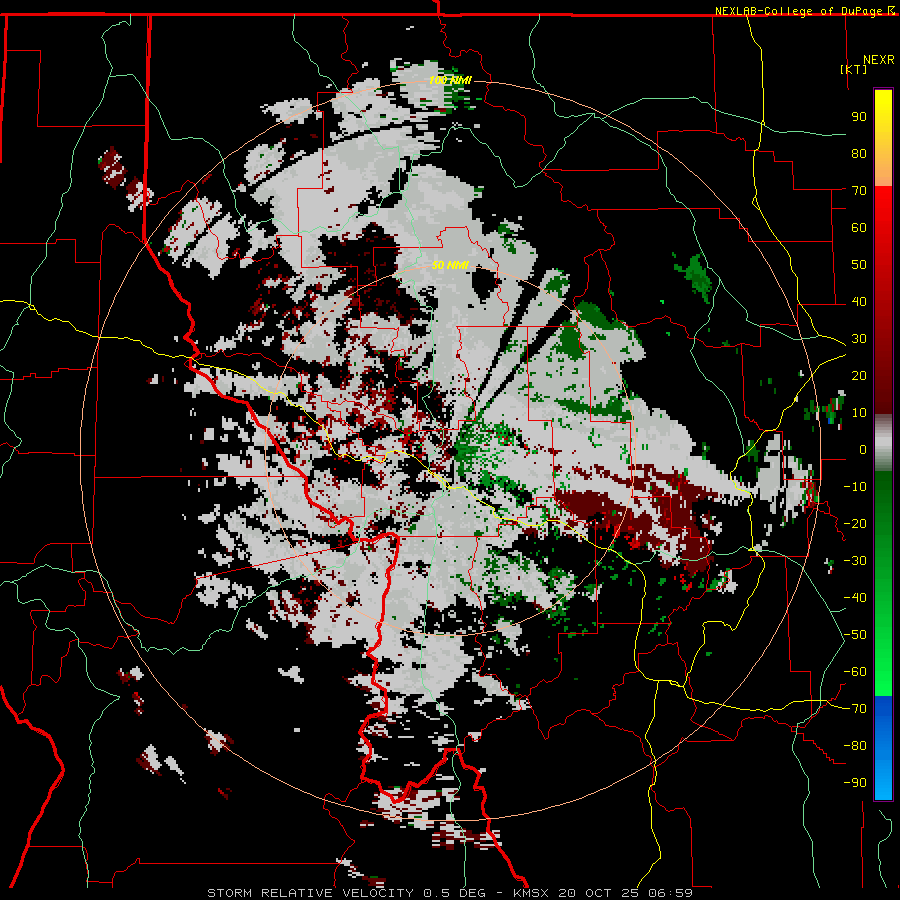
Task: Click the KMSX radar site identifier in caption
Action: [x=531, y=893]
